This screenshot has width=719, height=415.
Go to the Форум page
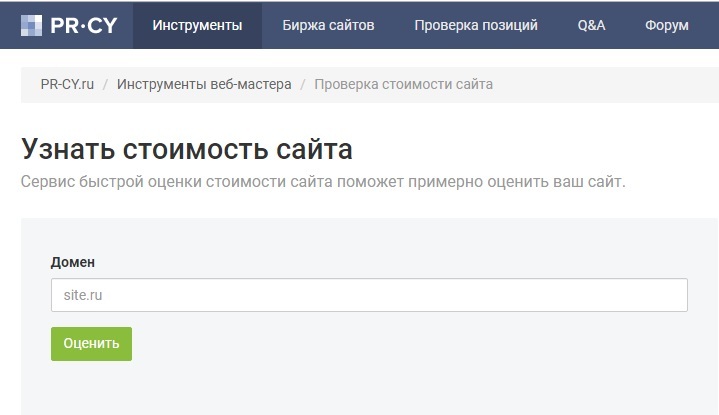point(667,25)
